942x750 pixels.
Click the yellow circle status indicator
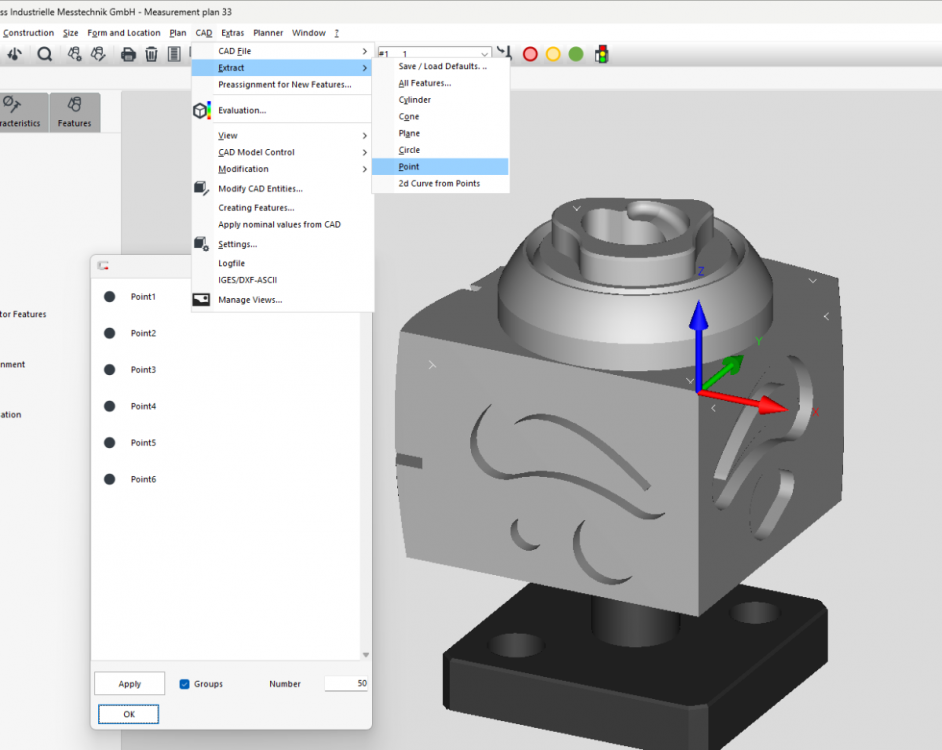553,54
